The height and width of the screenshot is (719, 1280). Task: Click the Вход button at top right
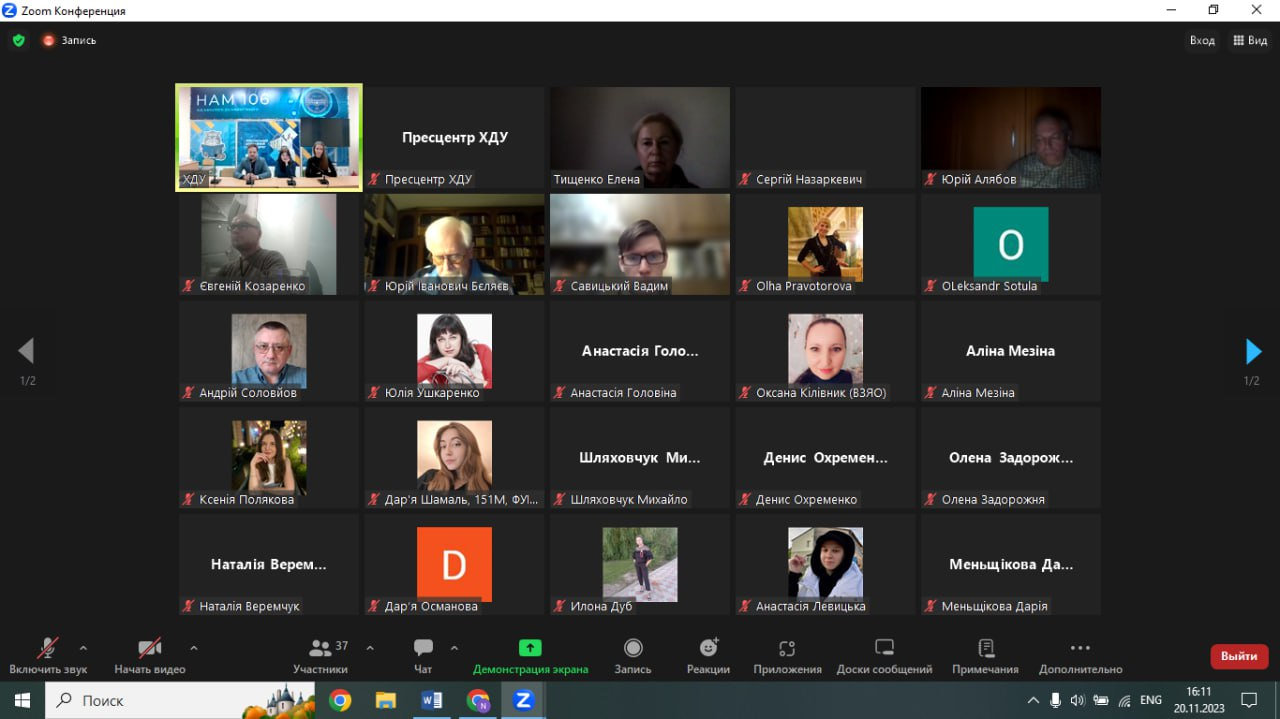1202,41
